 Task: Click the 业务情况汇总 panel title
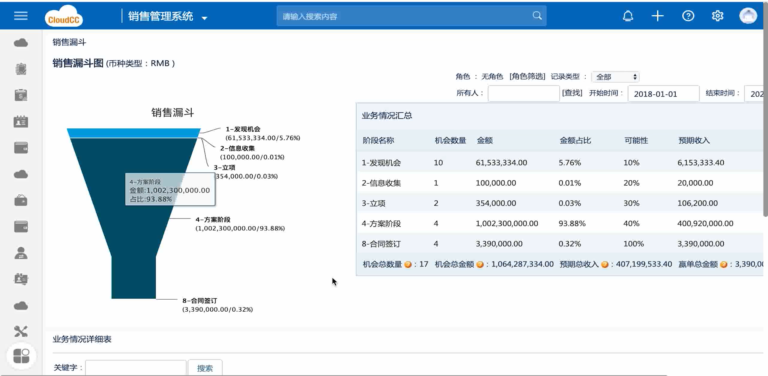coord(387,116)
